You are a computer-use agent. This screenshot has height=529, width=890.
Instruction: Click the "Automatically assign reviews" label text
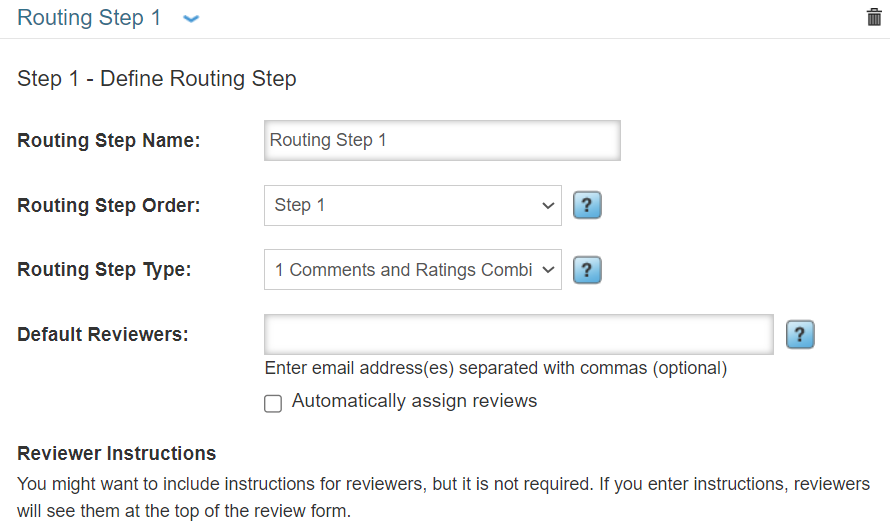(414, 401)
